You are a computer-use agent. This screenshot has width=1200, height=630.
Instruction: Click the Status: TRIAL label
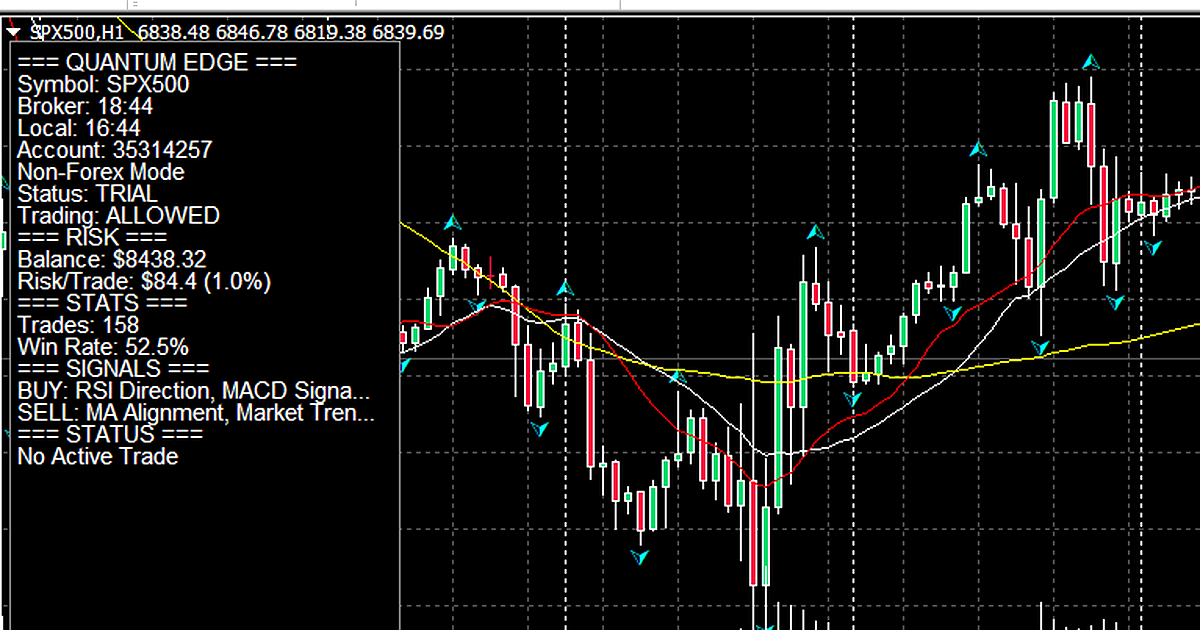pos(87,194)
